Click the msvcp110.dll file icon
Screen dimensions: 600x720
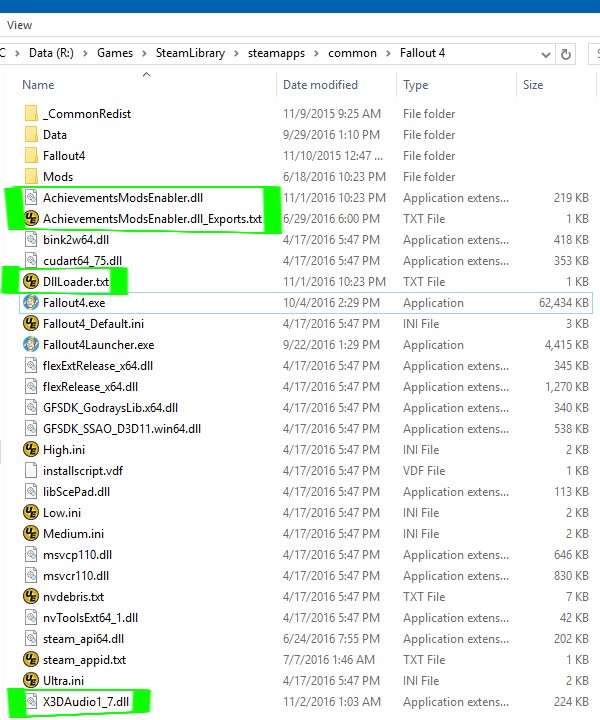click(31, 554)
